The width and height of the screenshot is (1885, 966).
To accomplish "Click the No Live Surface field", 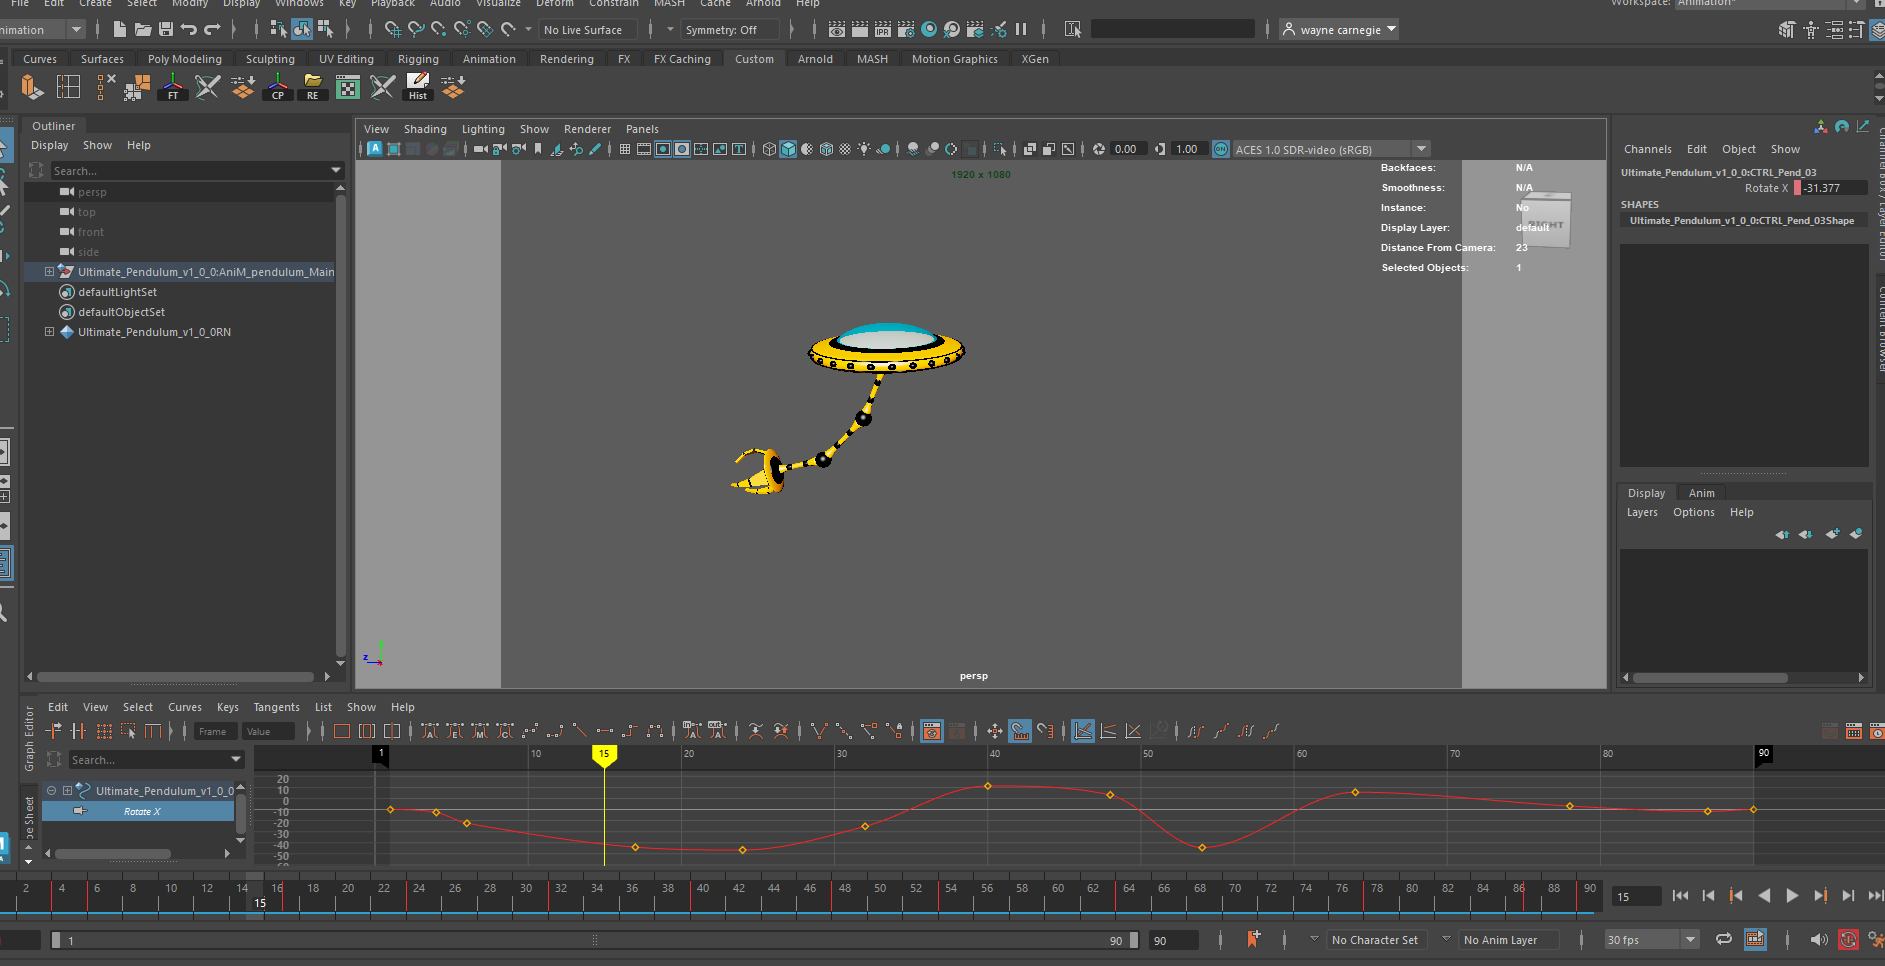I will point(587,29).
